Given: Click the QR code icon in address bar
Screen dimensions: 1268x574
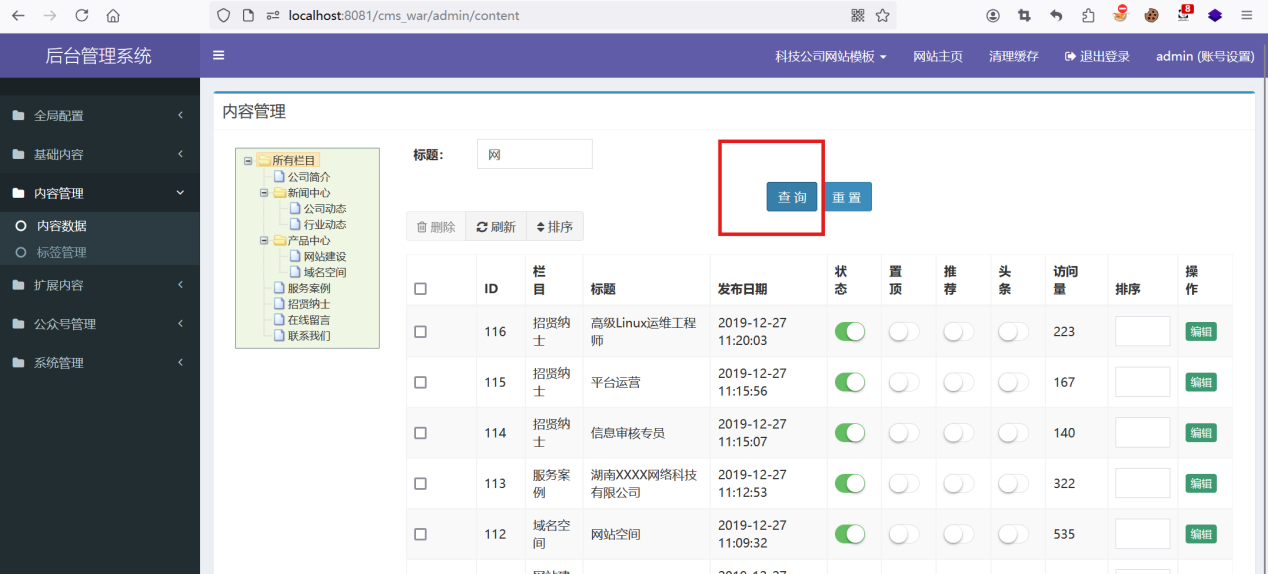Looking at the screenshot, I should pyautogui.click(x=858, y=16).
